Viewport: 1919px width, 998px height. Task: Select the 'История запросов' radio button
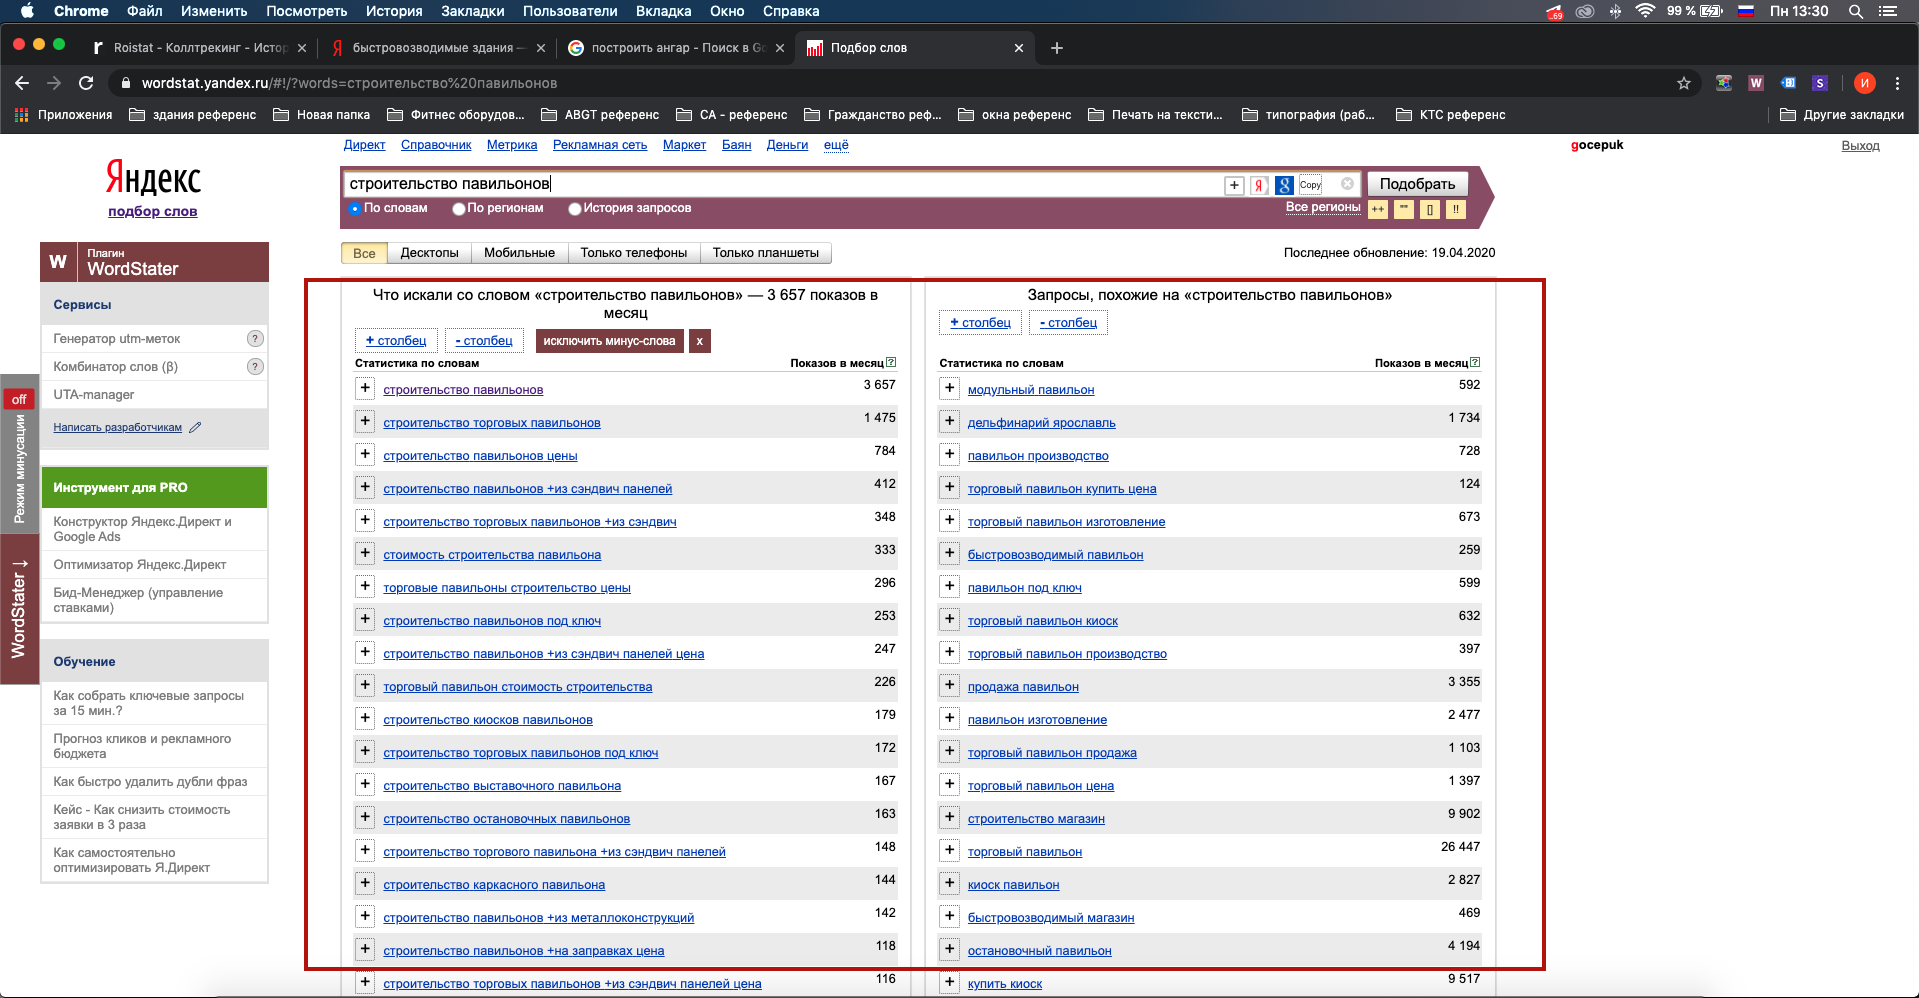coord(574,209)
